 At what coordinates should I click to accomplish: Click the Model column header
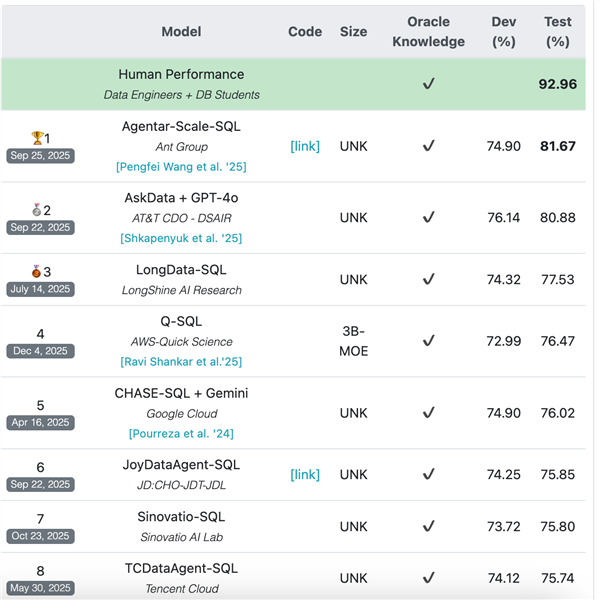181,31
